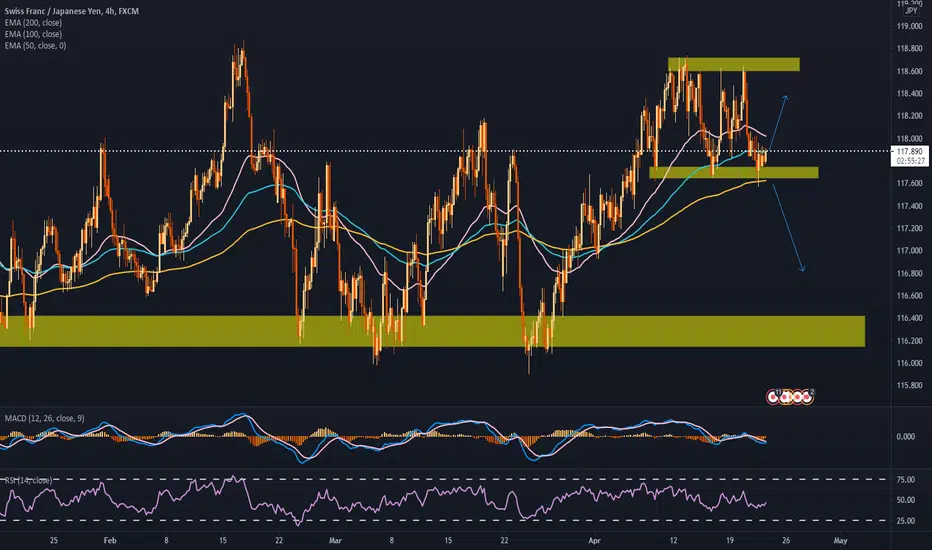Click the Apr label on time axis
Screen dimensions: 932x550
coord(594,540)
